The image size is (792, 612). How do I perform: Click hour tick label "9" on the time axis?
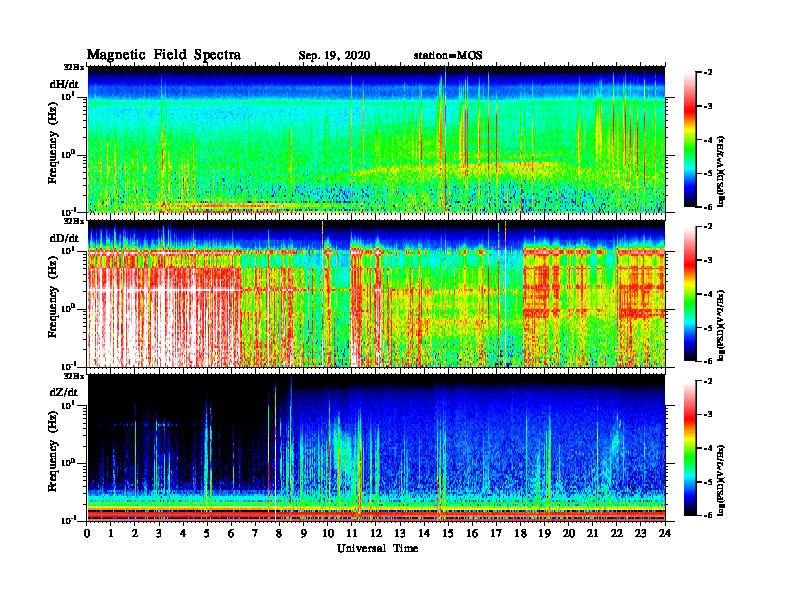point(304,534)
